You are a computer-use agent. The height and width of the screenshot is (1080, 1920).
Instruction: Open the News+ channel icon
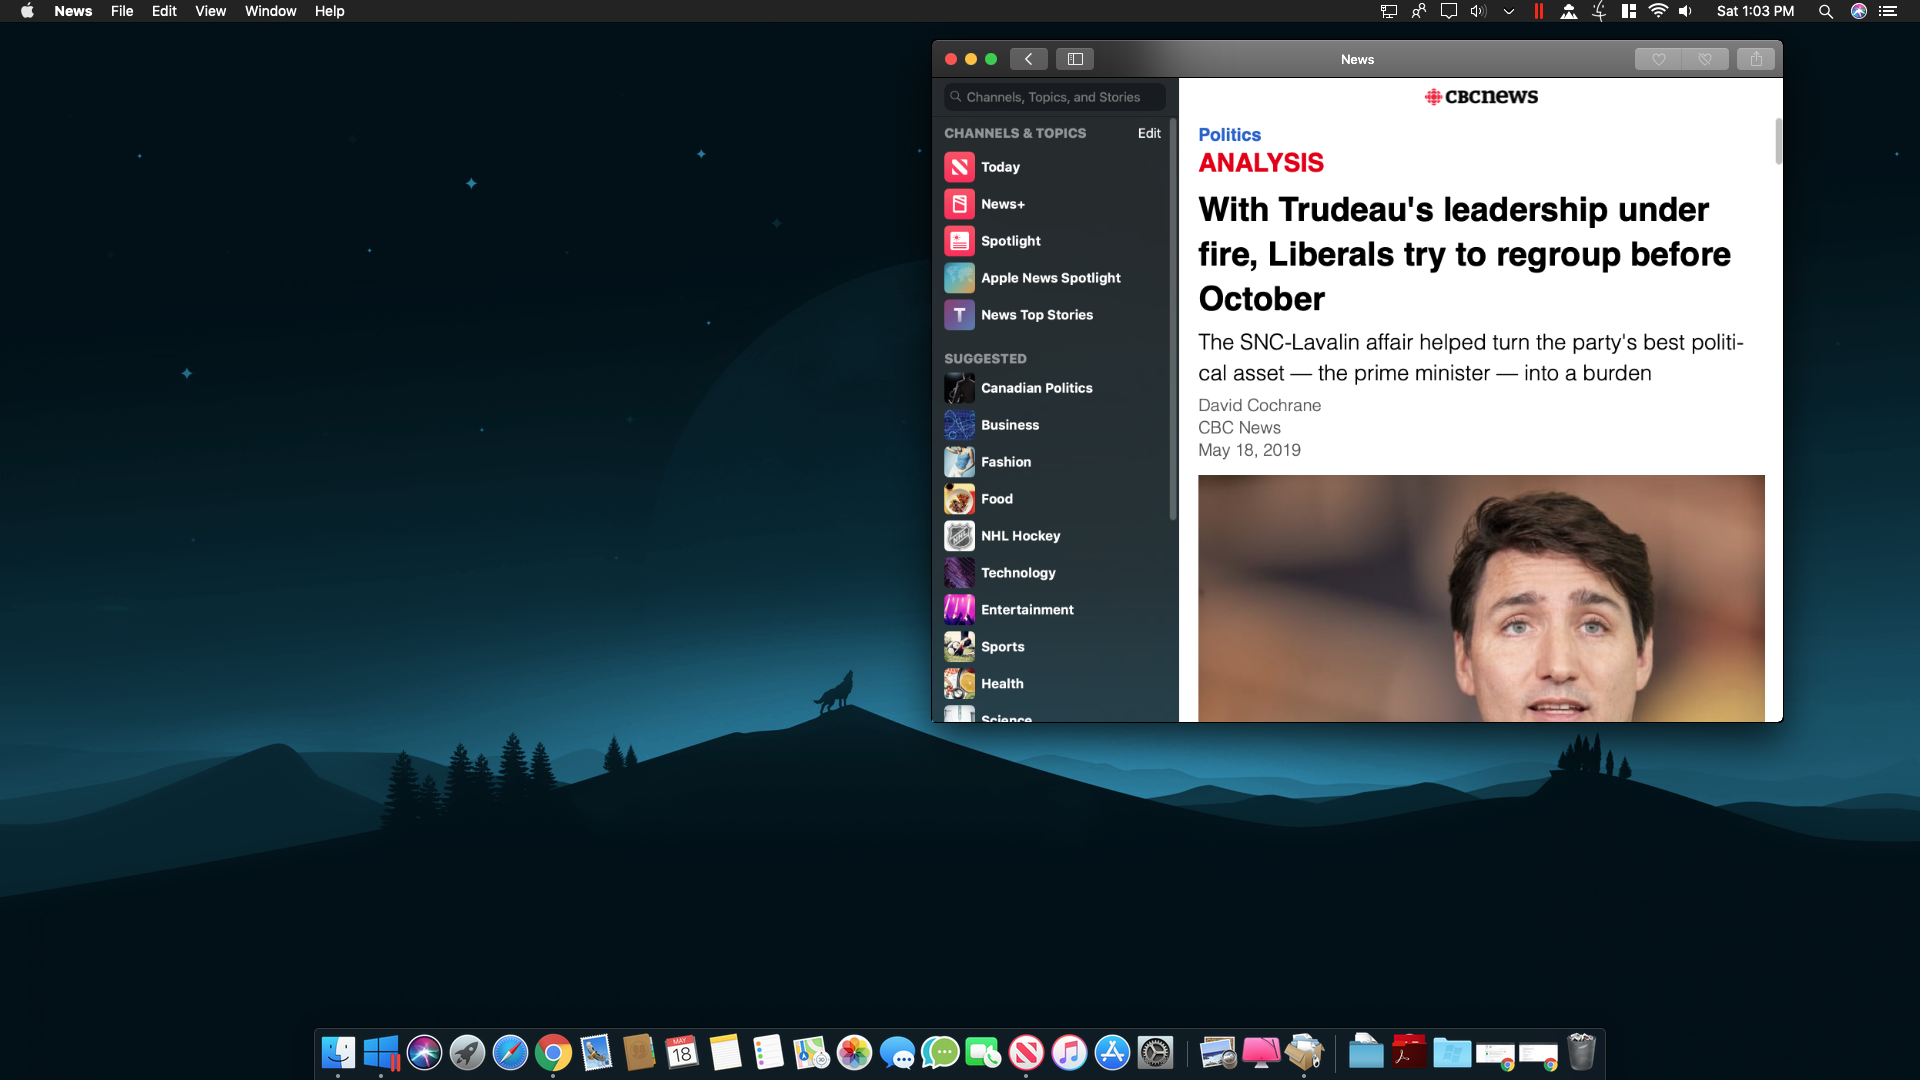click(959, 204)
